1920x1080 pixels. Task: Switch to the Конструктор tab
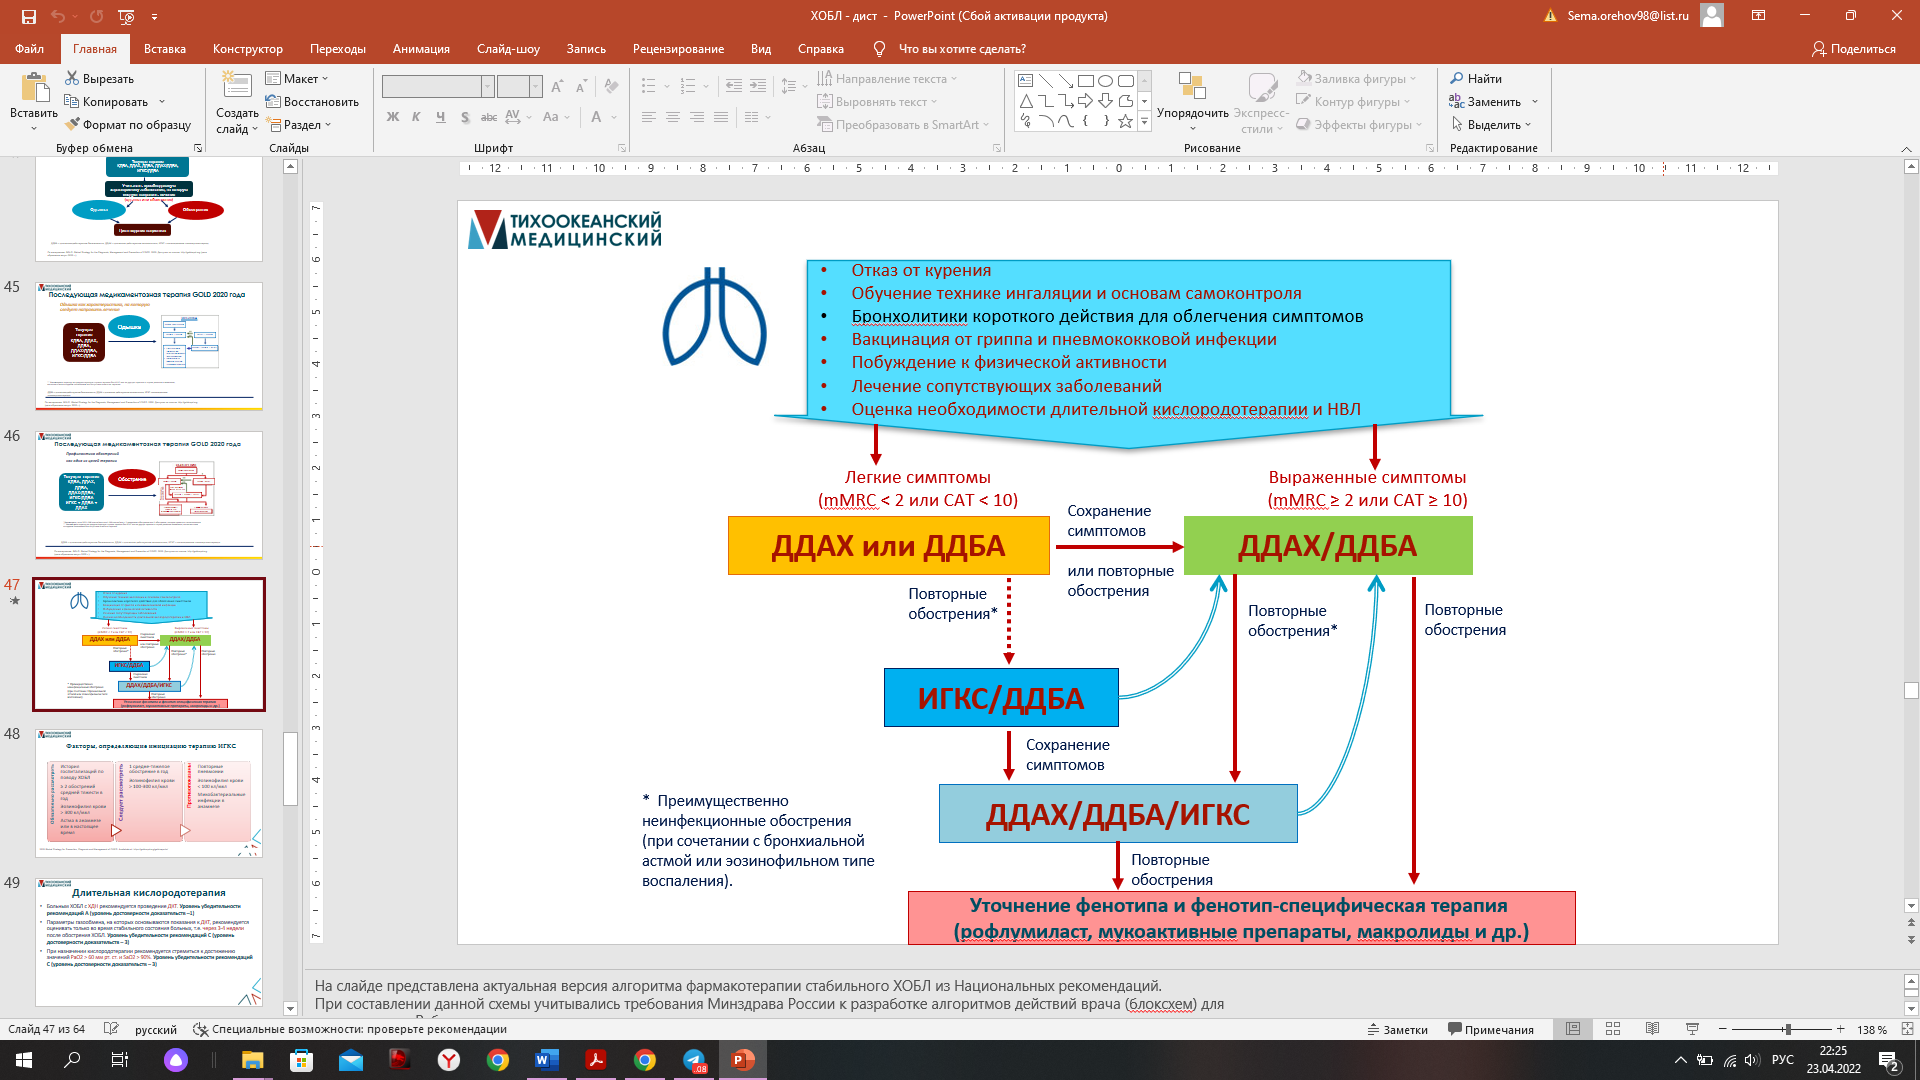pyautogui.click(x=248, y=49)
